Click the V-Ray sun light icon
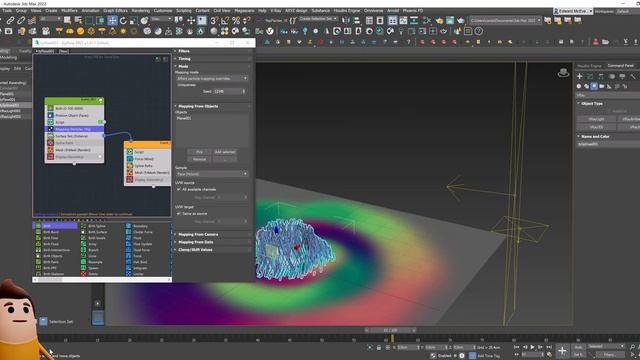 pos(123,31)
